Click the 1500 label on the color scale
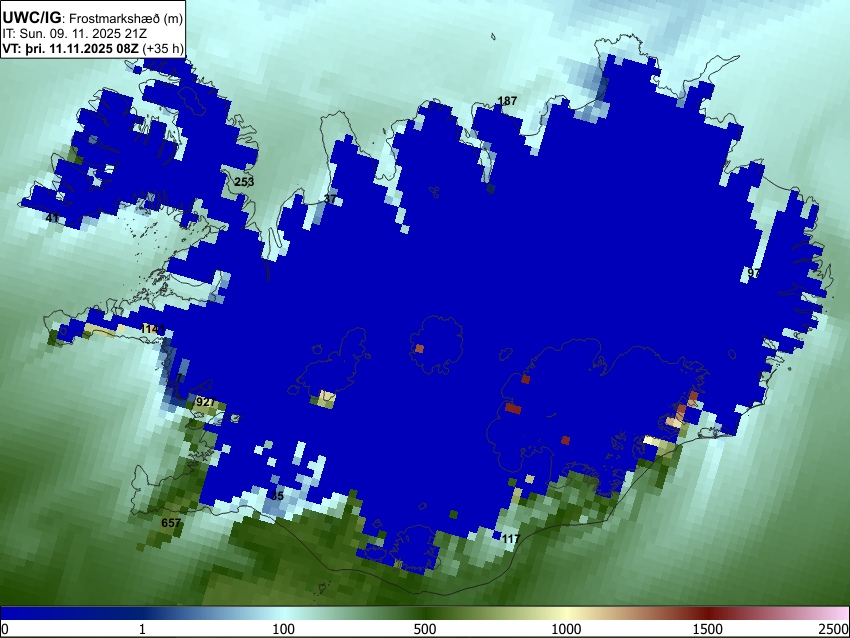The width and height of the screenshot is (850, 638). (708, 629)
